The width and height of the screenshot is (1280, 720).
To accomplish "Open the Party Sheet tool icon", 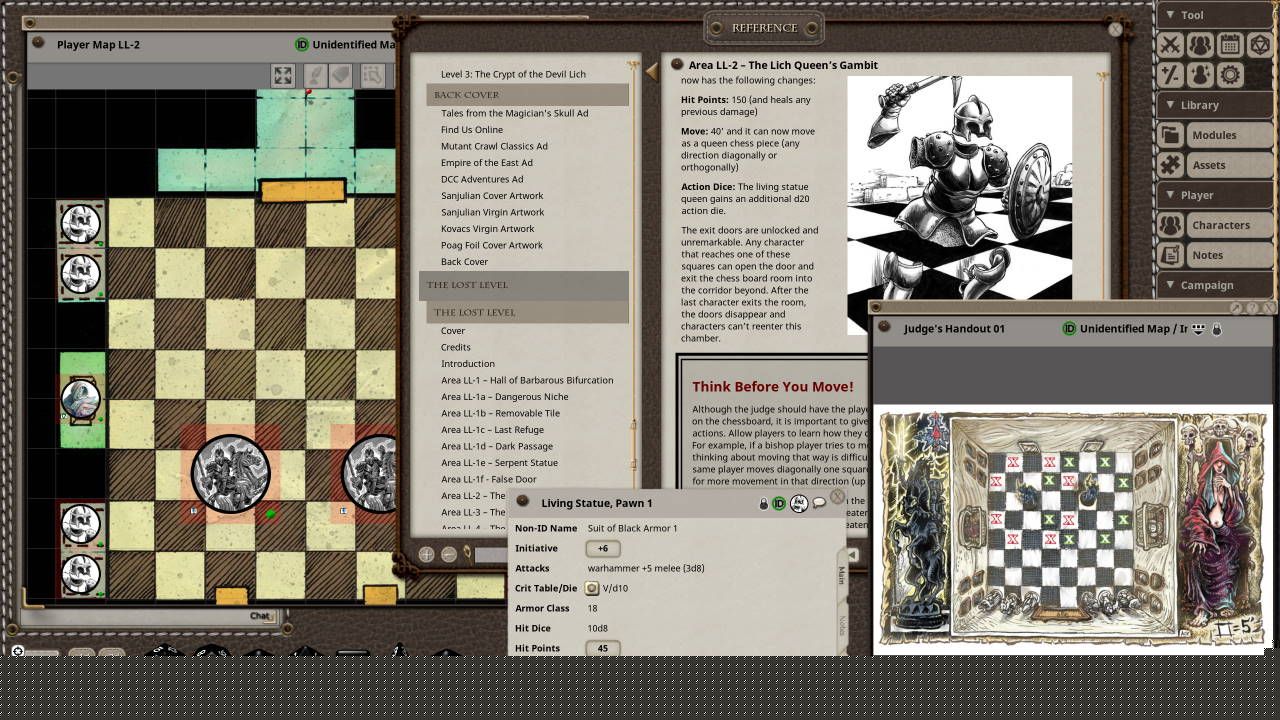I will click(1200, 45).
